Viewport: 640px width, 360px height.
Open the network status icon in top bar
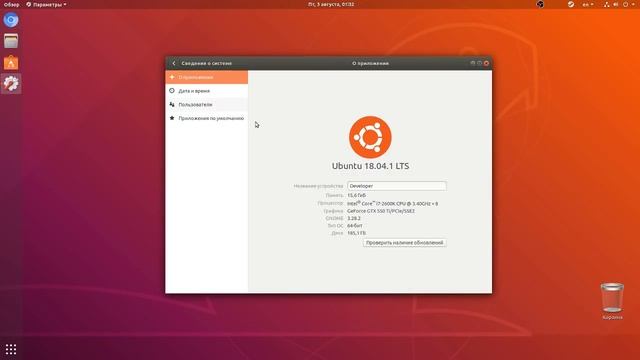coord(607,4)
